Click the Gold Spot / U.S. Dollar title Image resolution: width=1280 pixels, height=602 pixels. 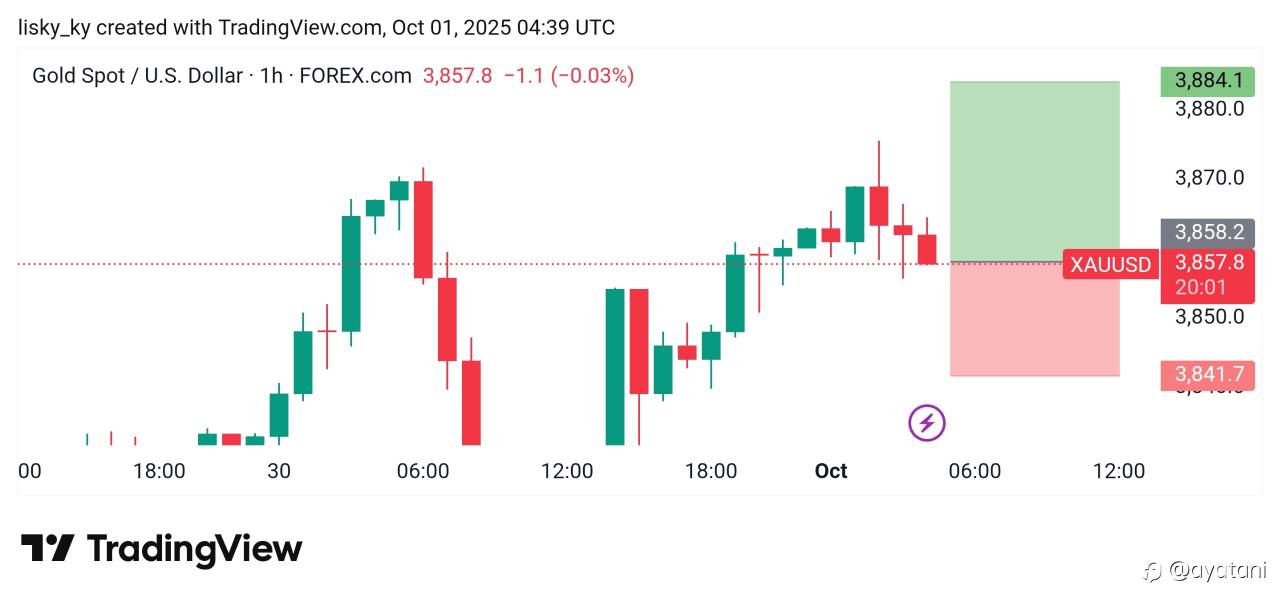tap(137, 75)
